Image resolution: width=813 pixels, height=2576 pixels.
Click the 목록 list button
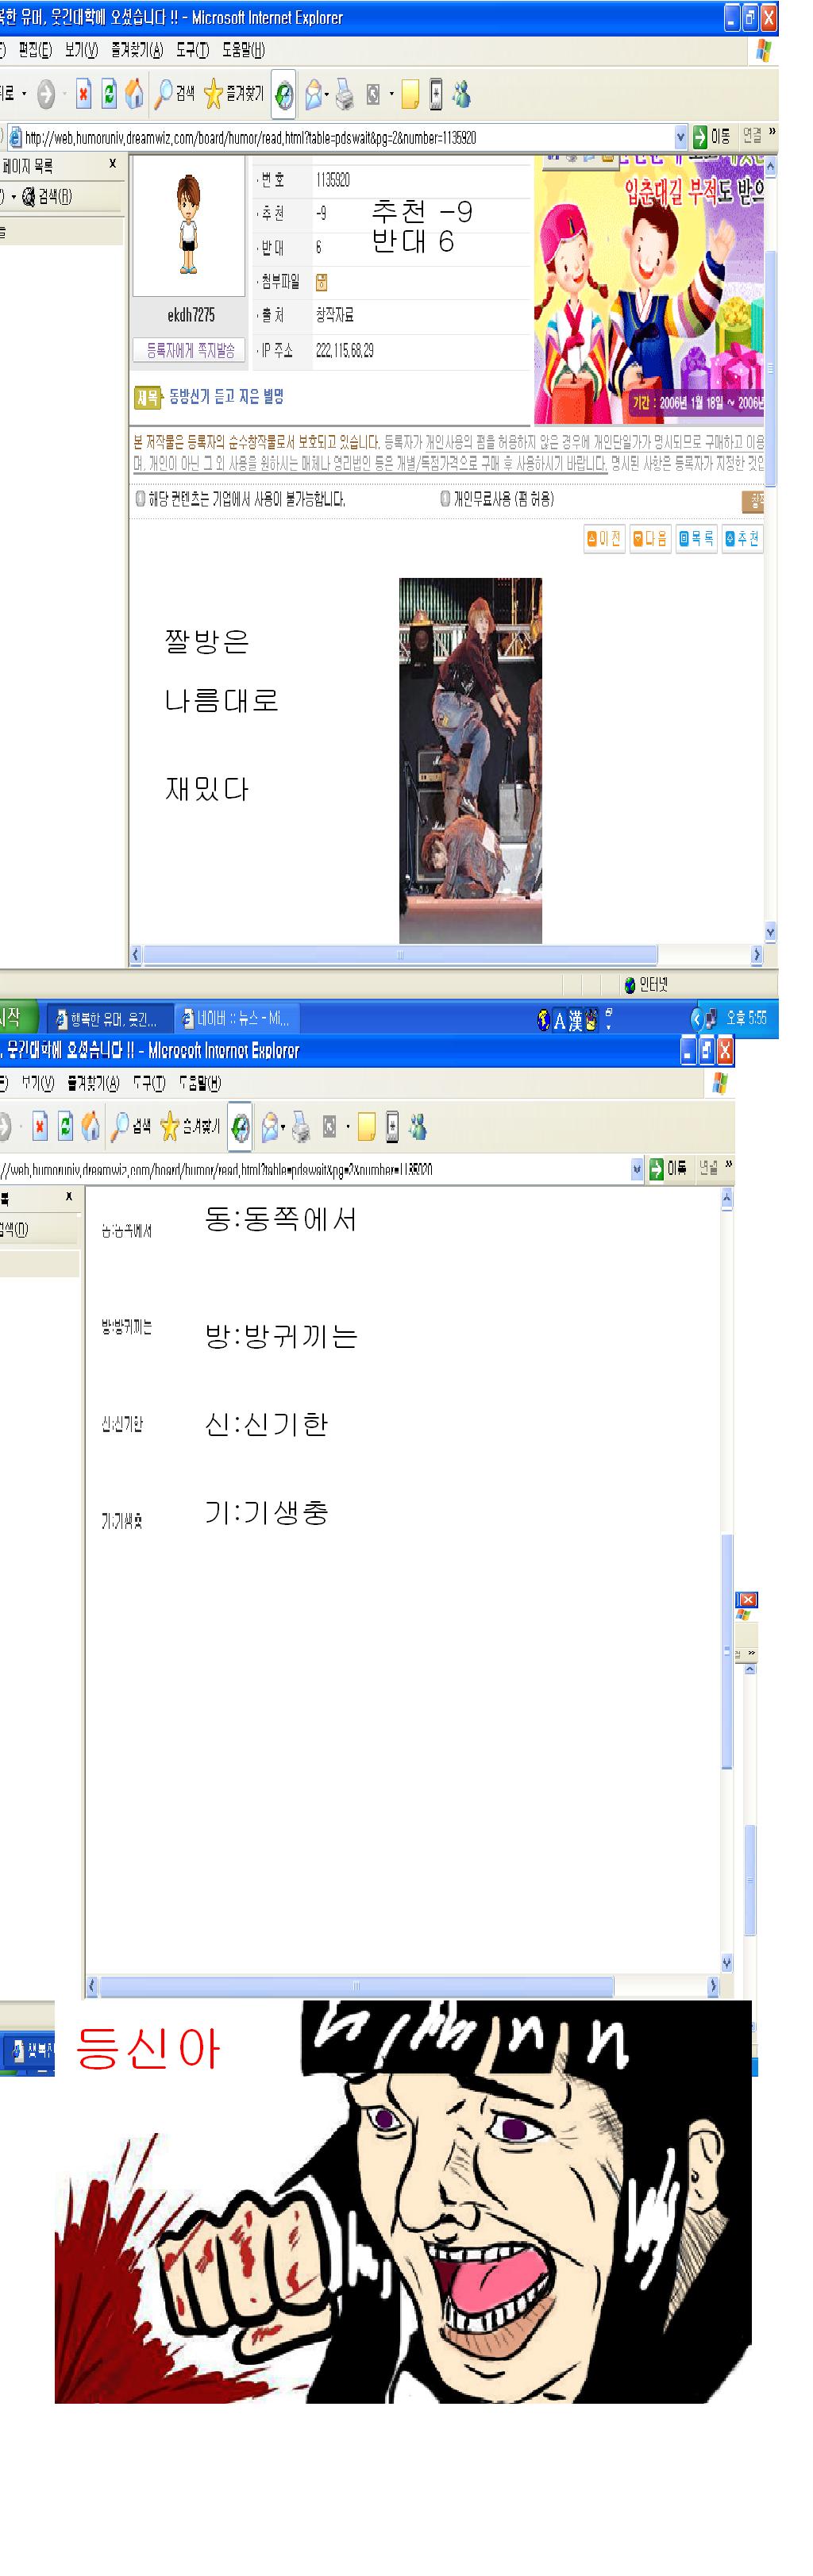click(x=696, y=539)
